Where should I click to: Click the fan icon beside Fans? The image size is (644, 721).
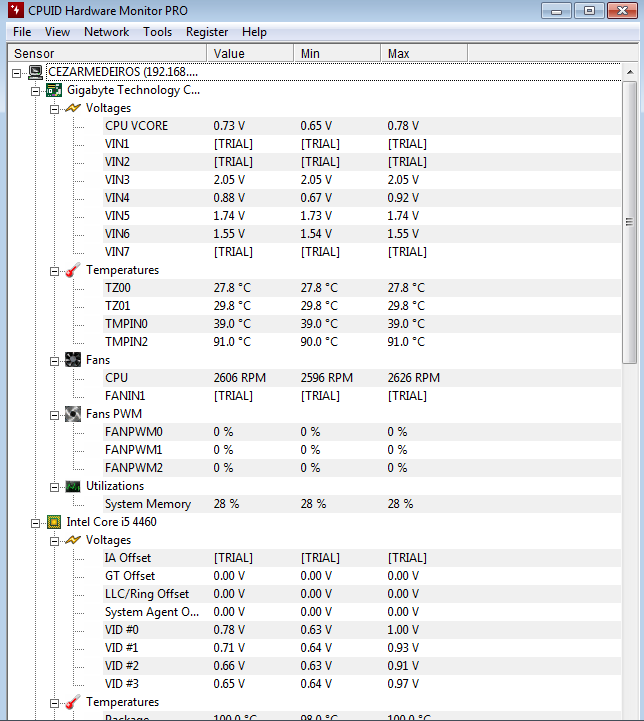73,360
